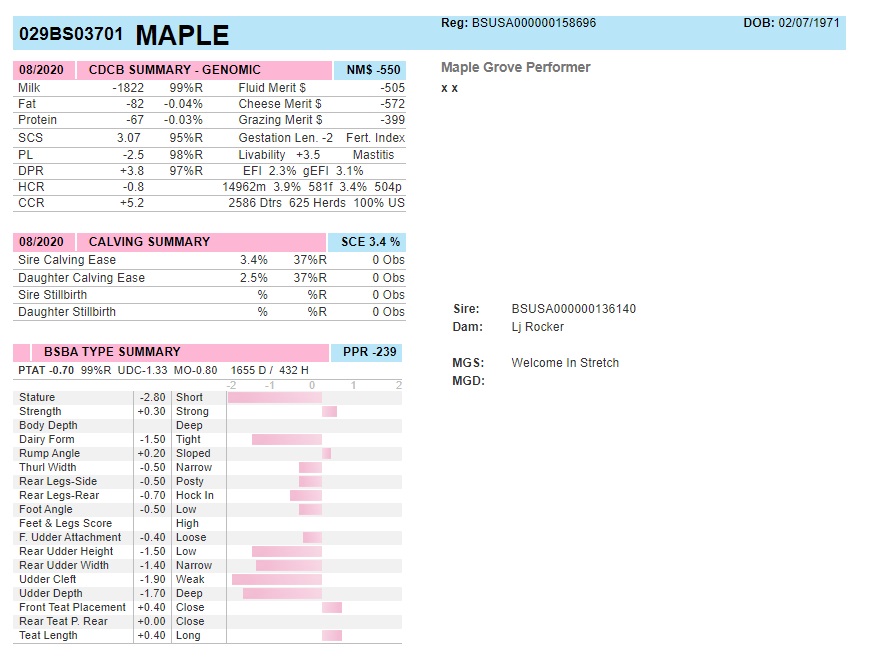The width and height of the screenshot is (877, 669).
Task: Click the Grazing Merit $ value -399
Action: (392, 120)
